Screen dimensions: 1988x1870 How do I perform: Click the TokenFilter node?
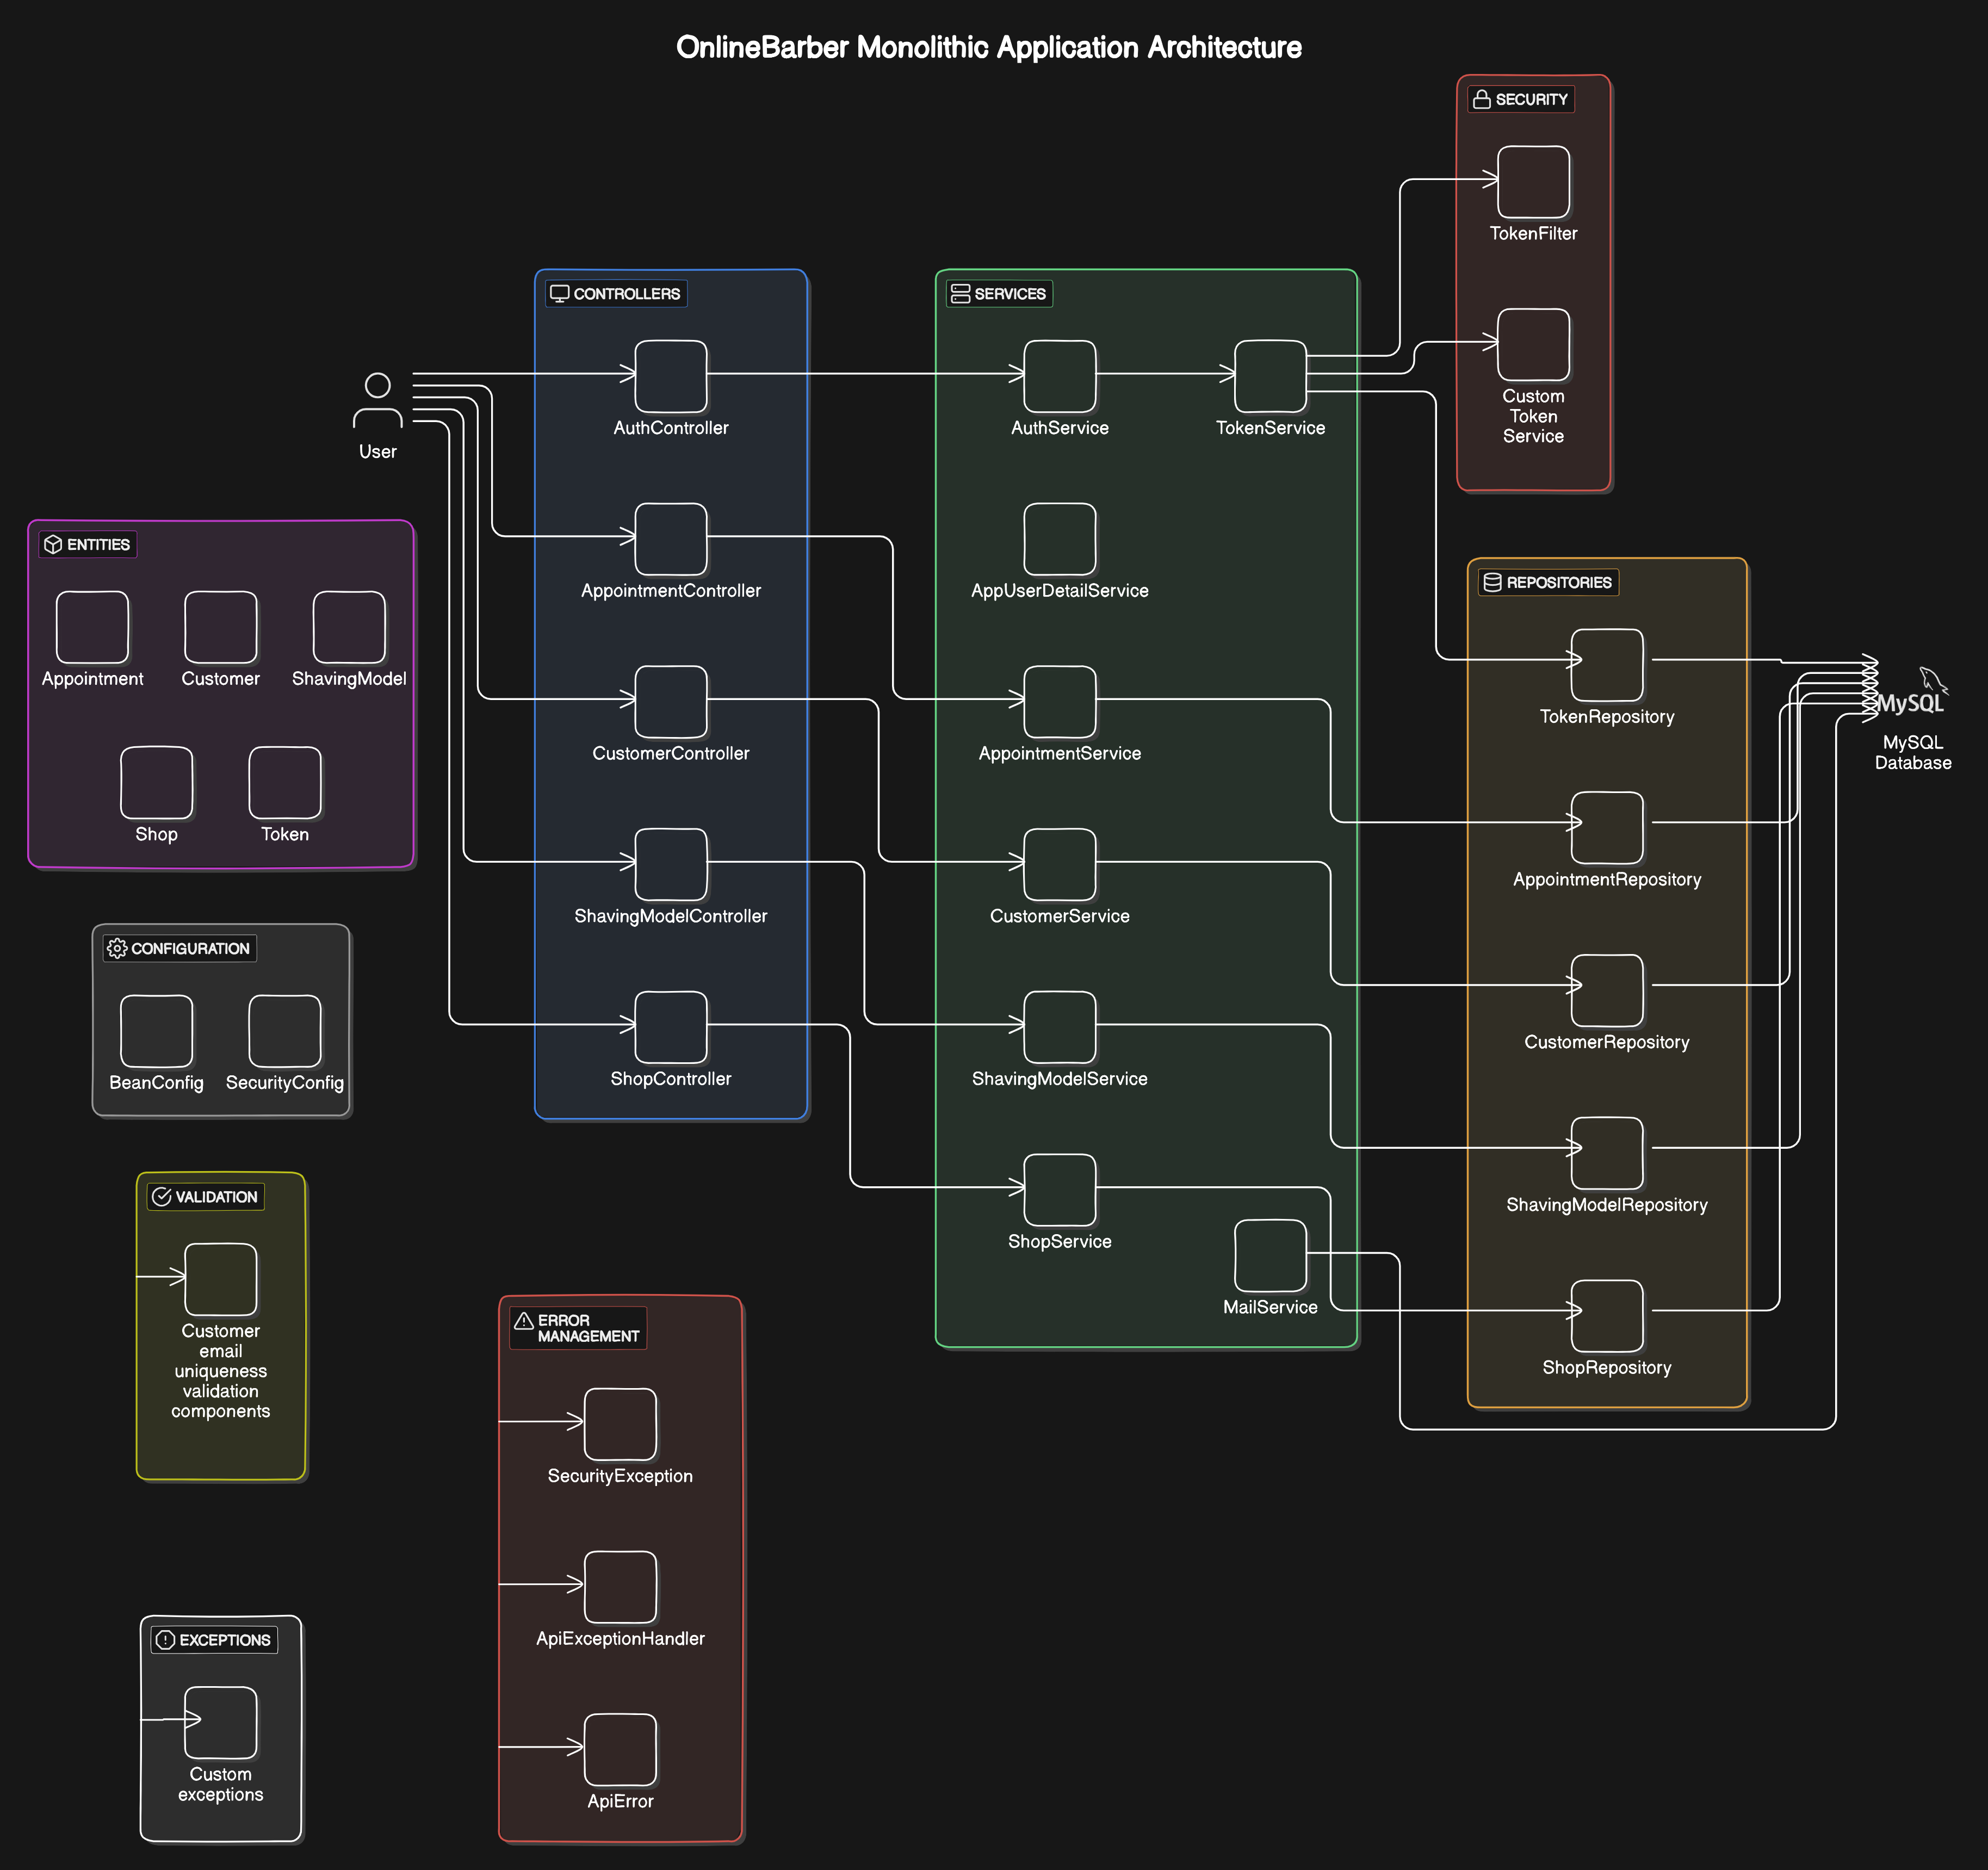(x=1533, y=182)
